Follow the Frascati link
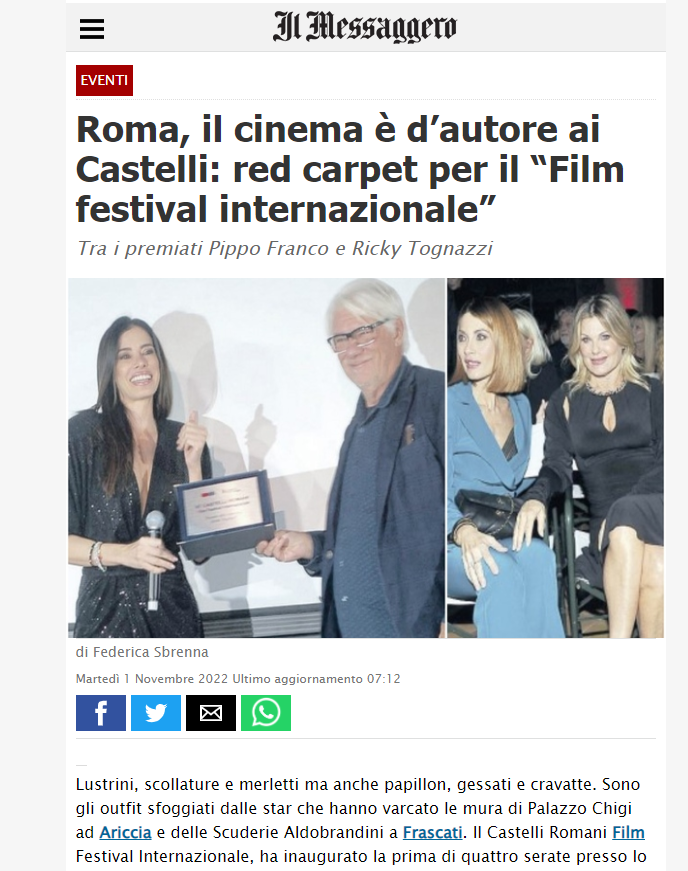This screenshot has width=688, height=871. click(433, 832)
